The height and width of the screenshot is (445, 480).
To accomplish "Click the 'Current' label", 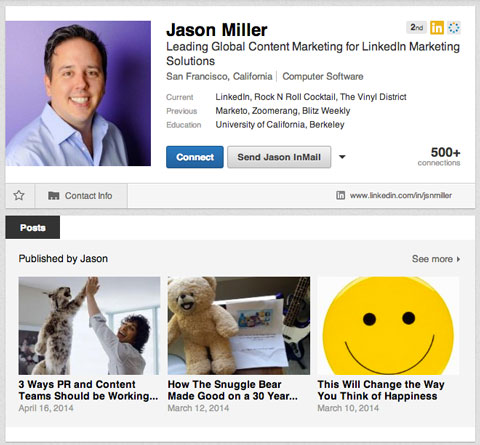I will [180, 97].
